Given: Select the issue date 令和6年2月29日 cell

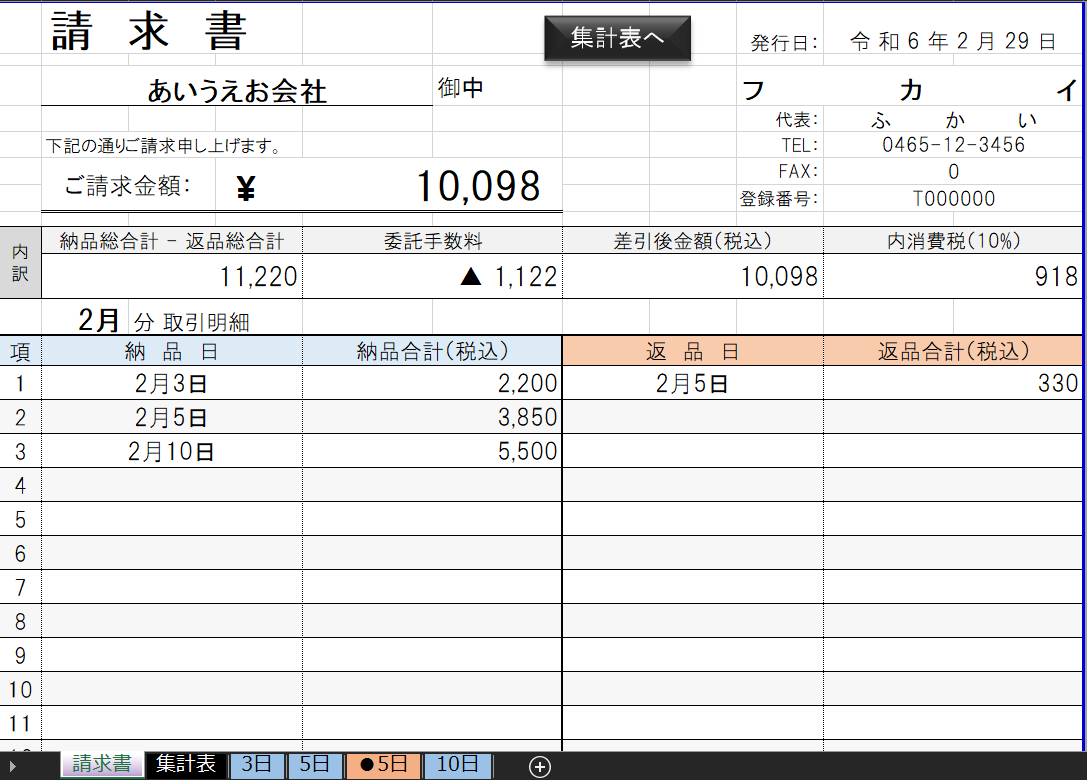Looking at the screenshot, I should pos(953,42).
